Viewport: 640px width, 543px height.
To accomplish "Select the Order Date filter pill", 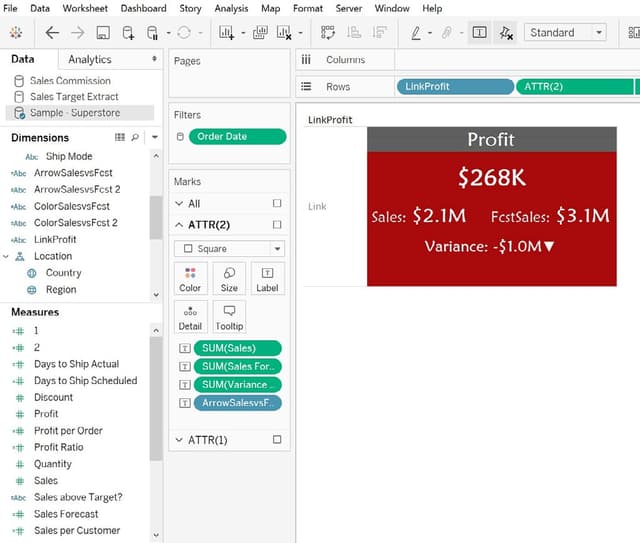I will (x=237, y=137).
